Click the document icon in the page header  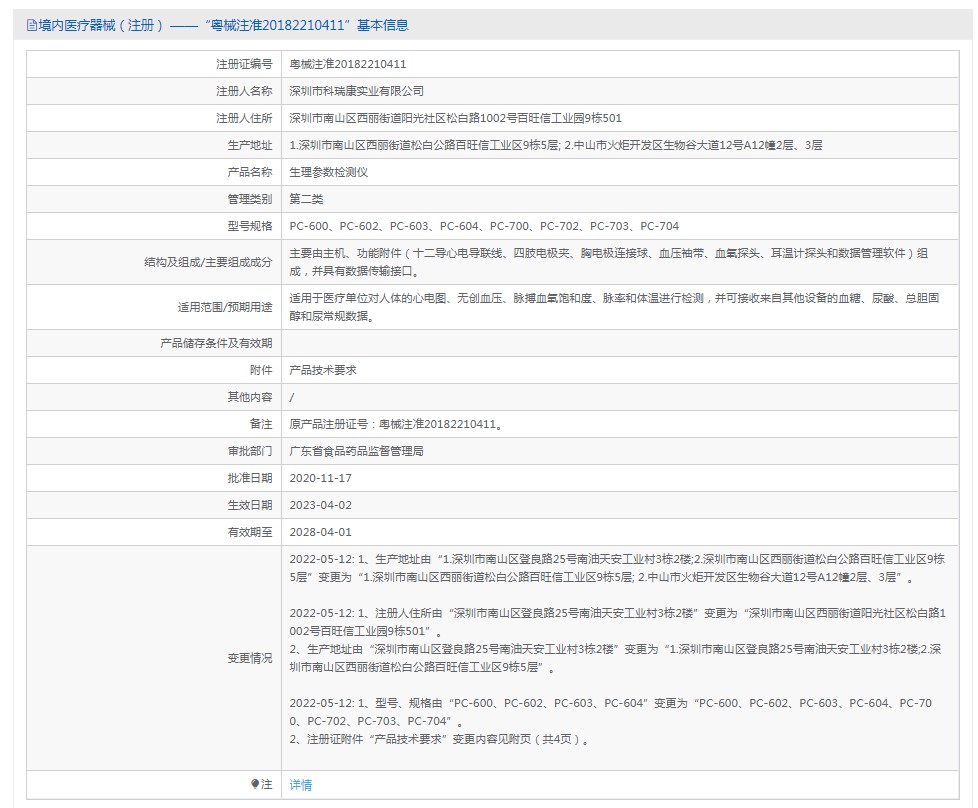coord(31,26)
